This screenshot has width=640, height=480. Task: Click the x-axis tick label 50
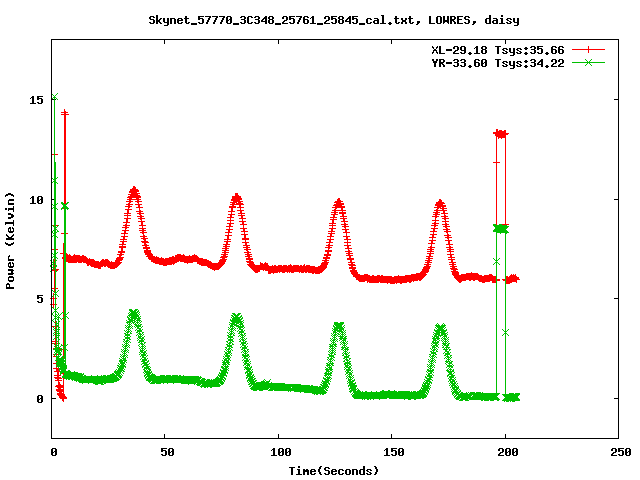[167, 452]
